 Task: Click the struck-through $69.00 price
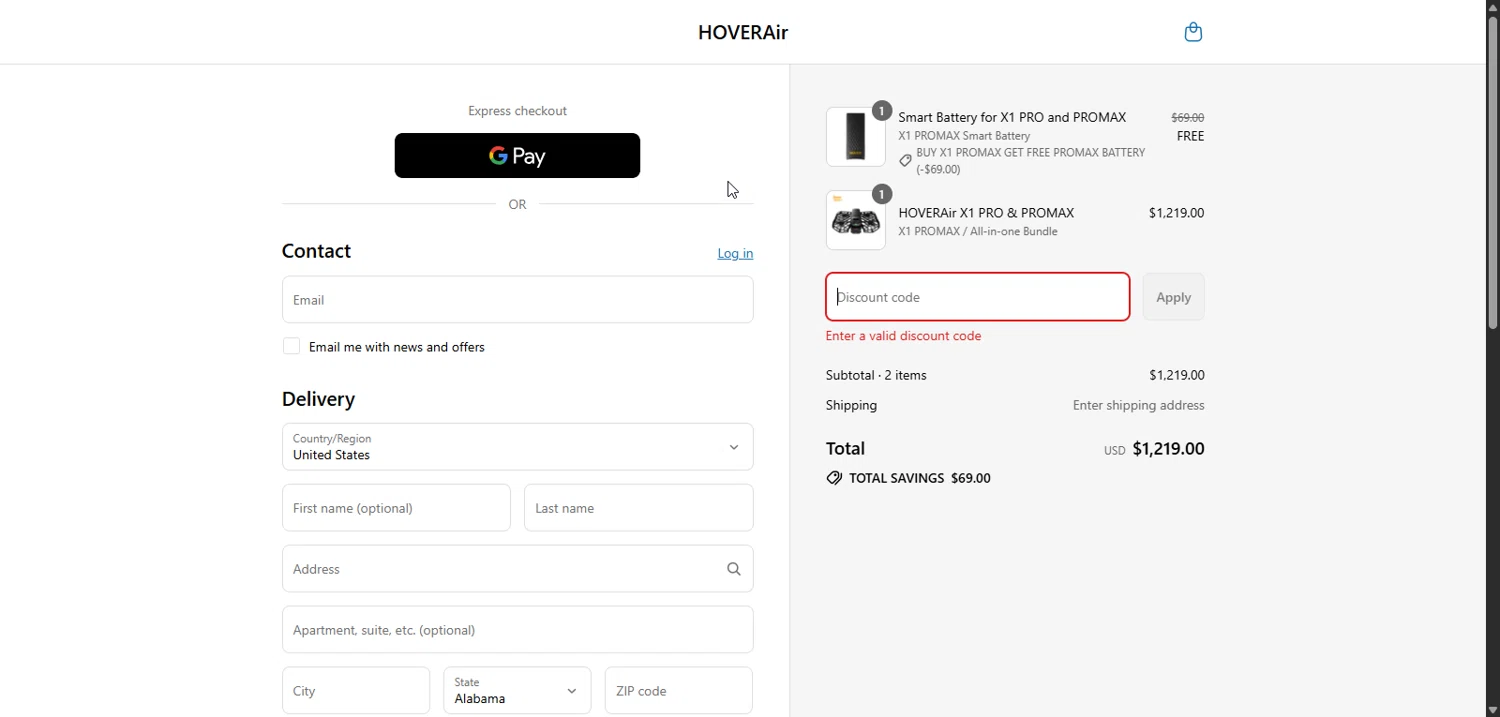(1187, 117)
